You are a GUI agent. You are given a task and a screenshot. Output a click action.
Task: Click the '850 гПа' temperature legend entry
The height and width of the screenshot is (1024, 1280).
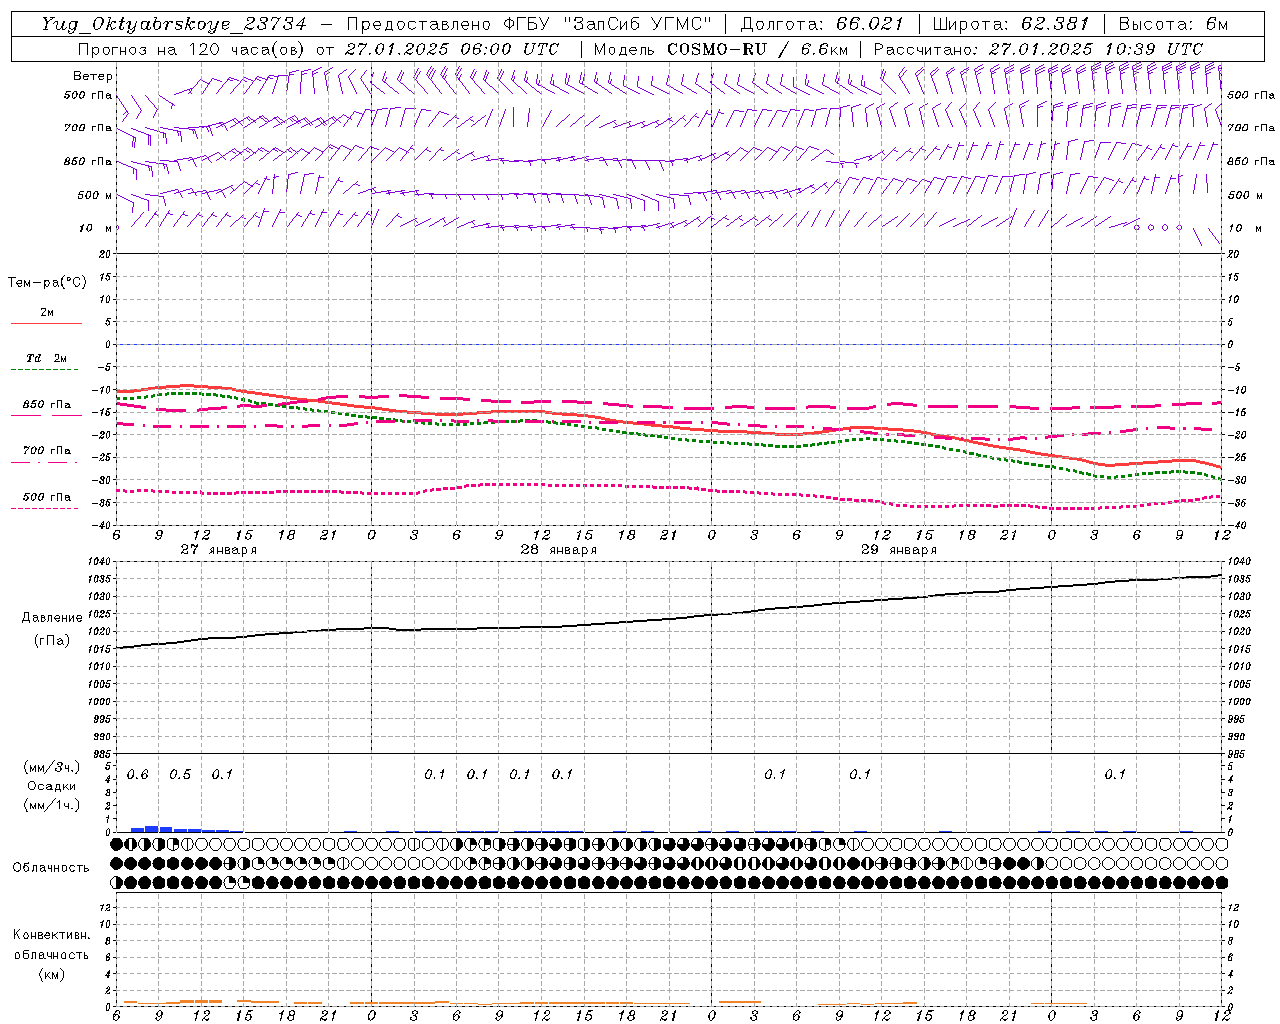tap(47, 405)
